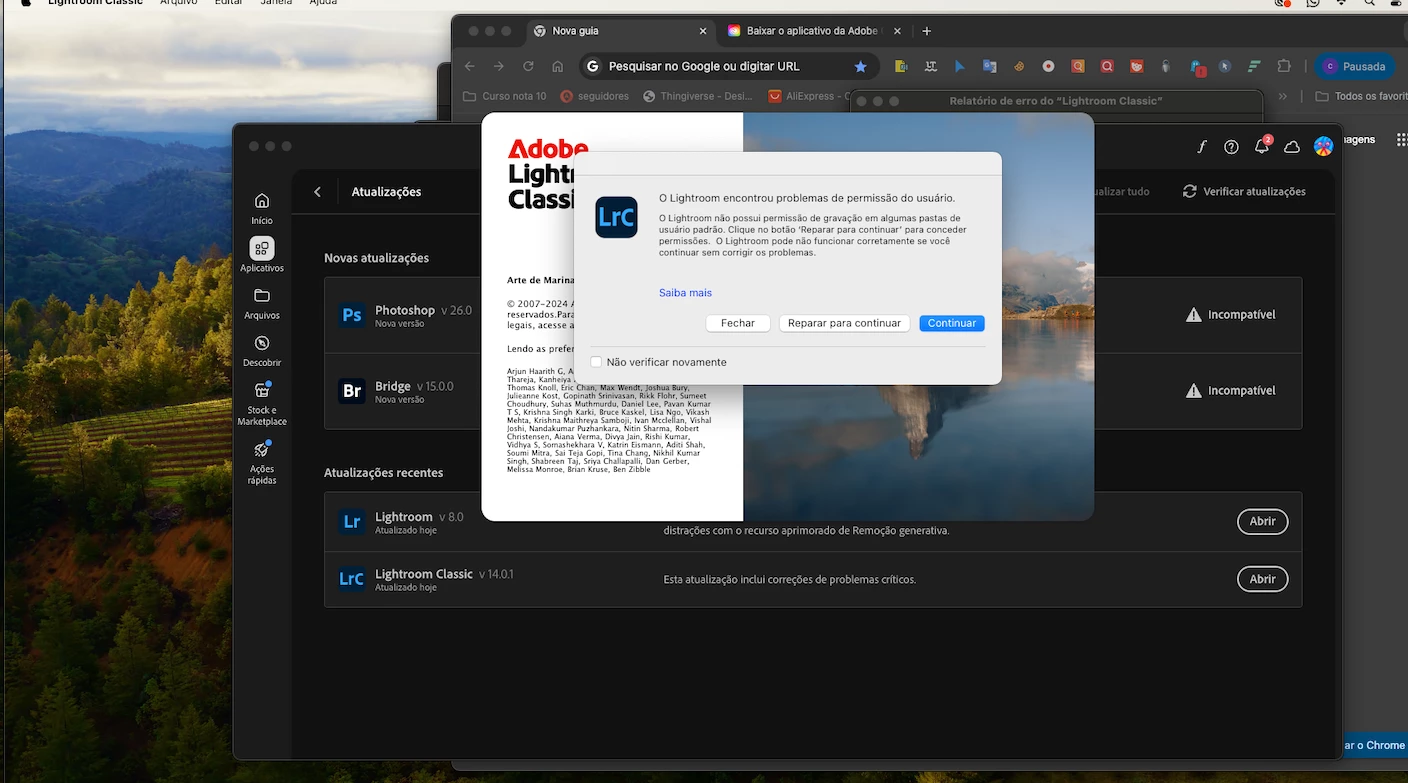Click Relatório de erro window title

pos(1055,101)
